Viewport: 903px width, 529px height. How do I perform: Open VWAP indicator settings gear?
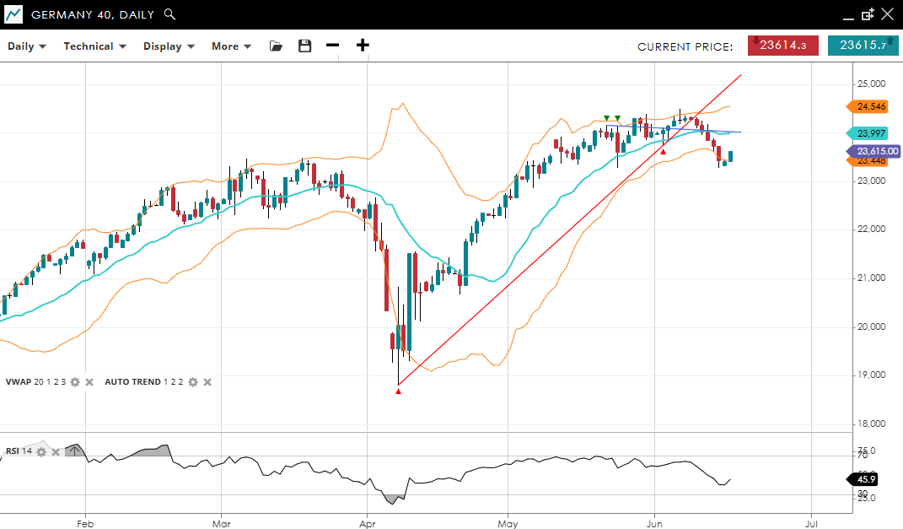pos(74,382)
